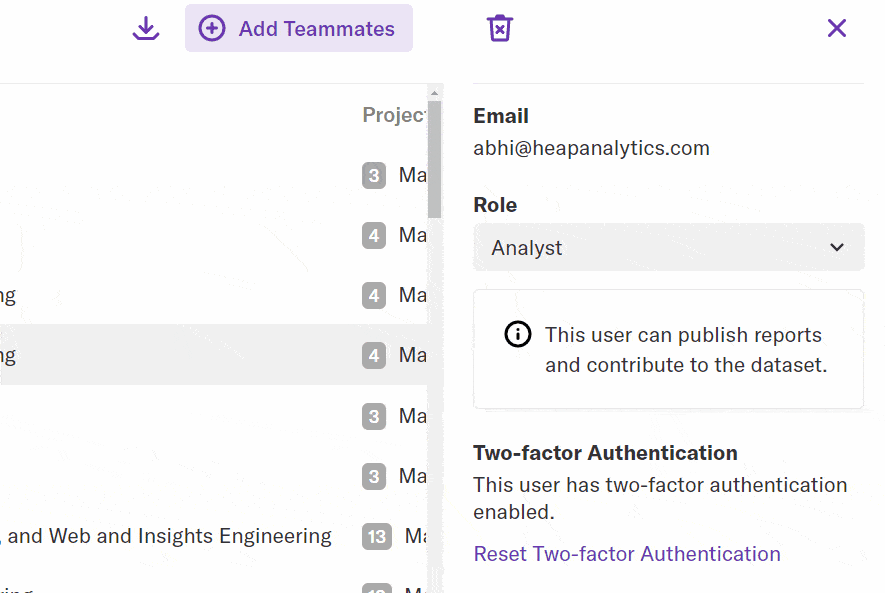
Task: Click the role description info box
Action: coord(668,349)
